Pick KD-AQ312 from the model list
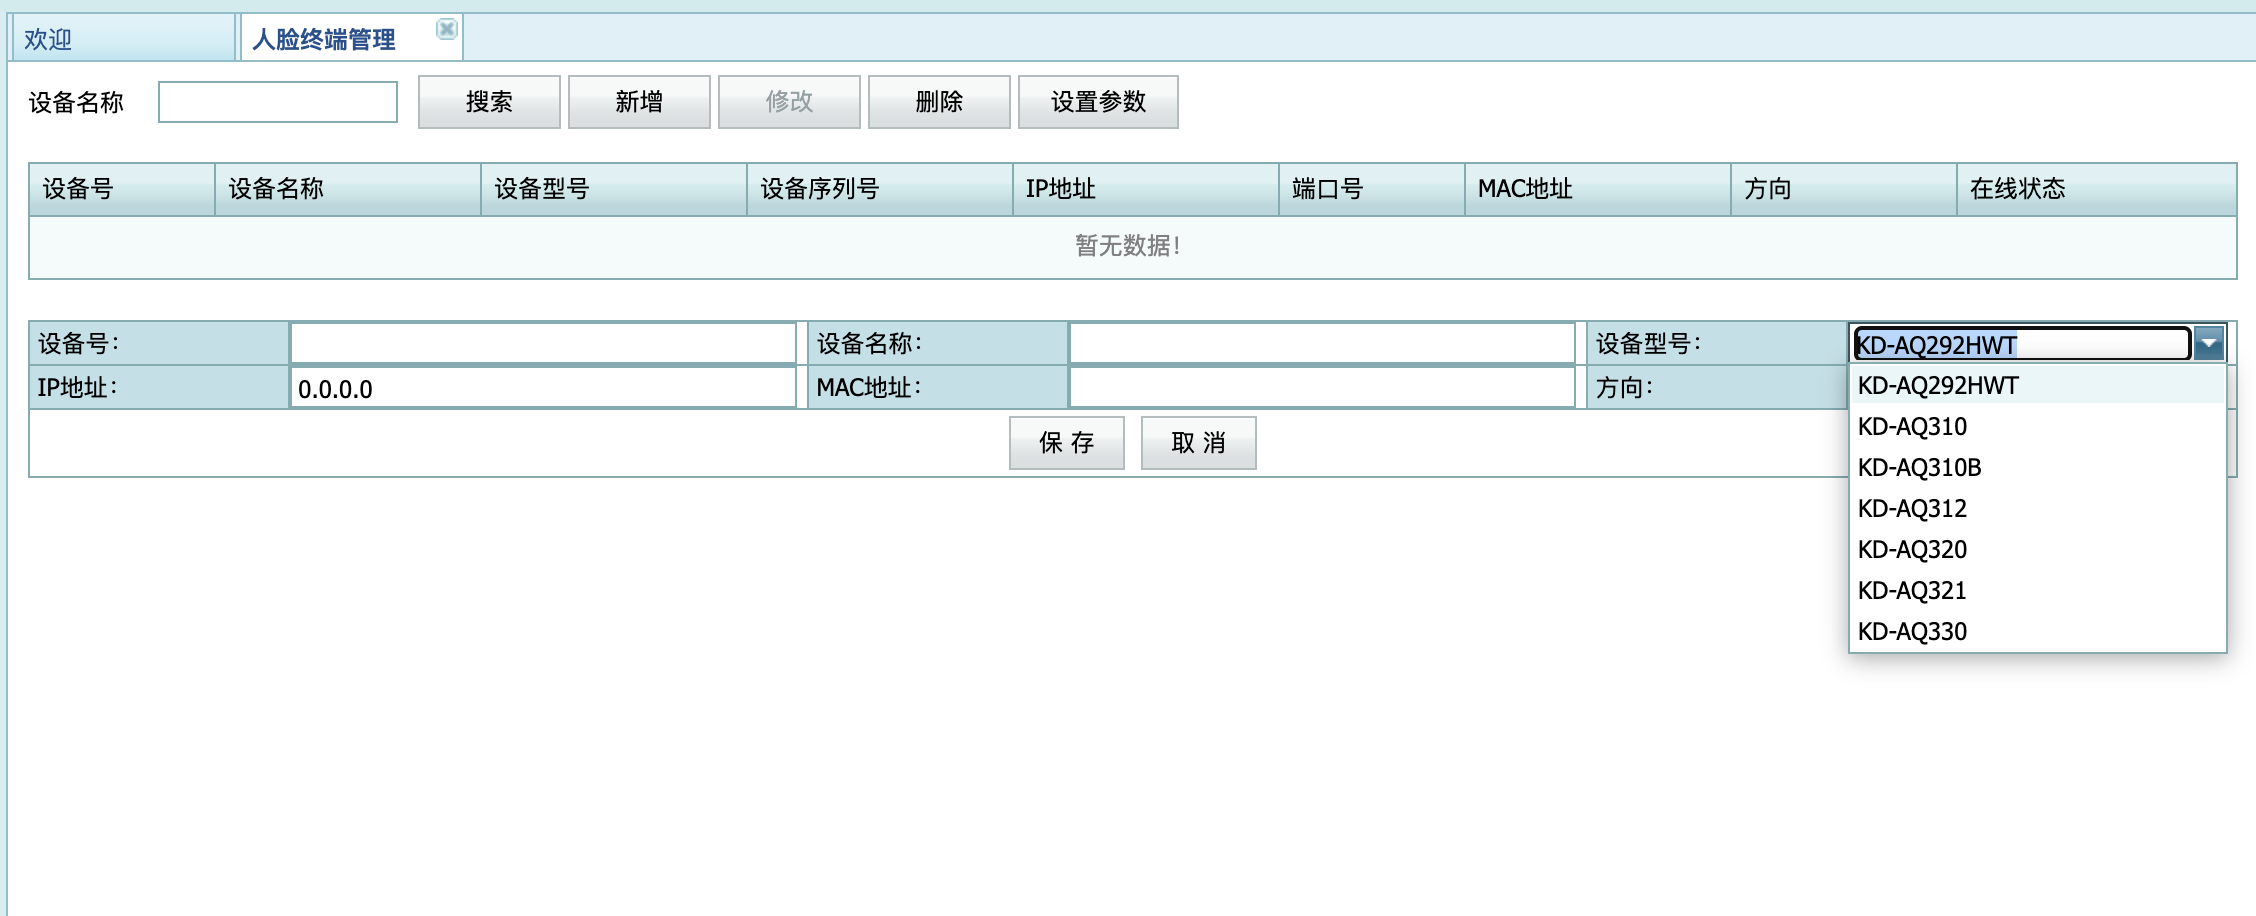The width and height of the screenshot is (2256, 916). (2037, 508)
